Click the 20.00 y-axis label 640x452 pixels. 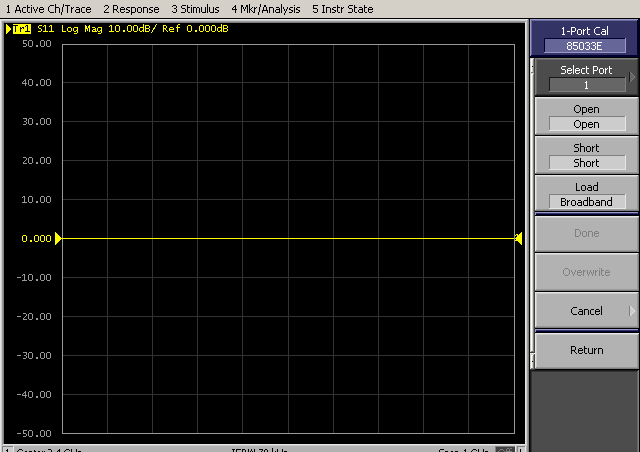(x=37, y=160)
